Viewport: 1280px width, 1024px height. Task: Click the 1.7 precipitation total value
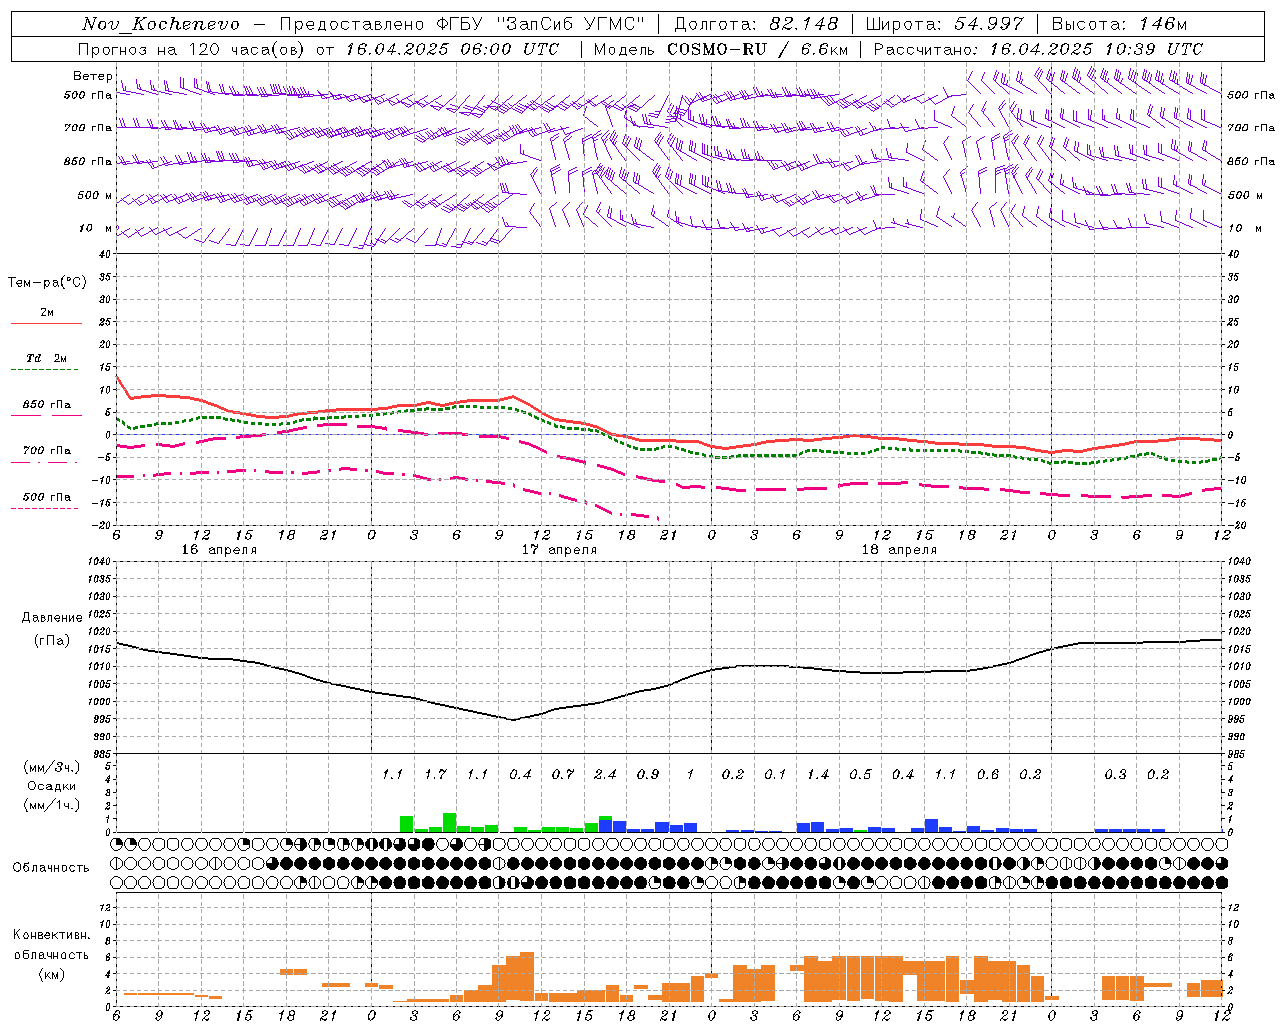(x=435, y=774)
